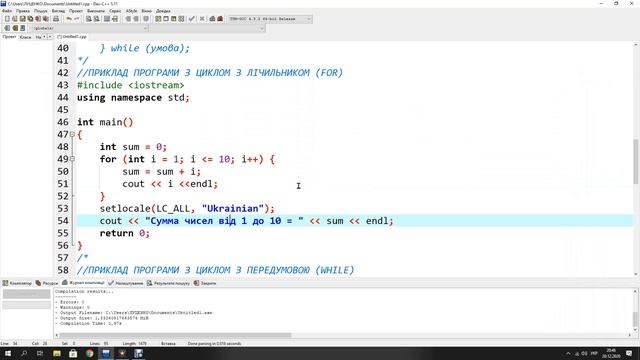
Task: Undo the last edit via toolbar
Action: pos(69,19)
